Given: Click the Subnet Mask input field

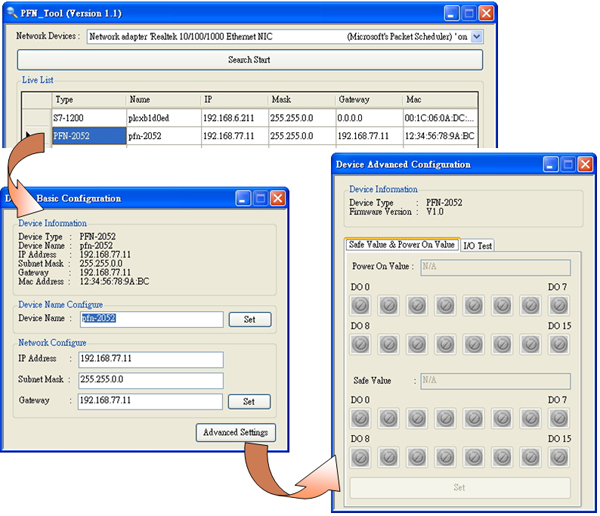Looking at the screenshot, I should pos(152,380).
